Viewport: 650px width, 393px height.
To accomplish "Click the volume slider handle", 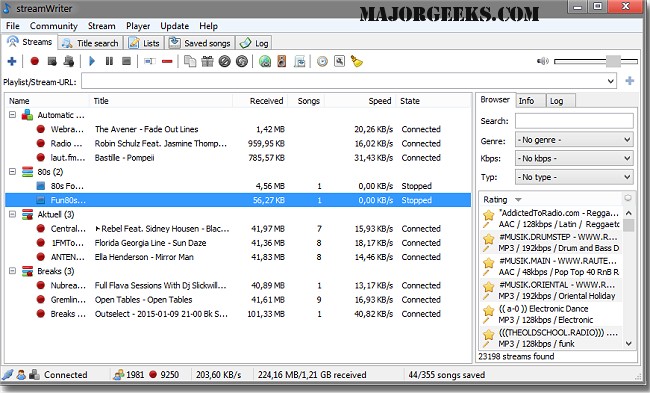I will (614, 61).
